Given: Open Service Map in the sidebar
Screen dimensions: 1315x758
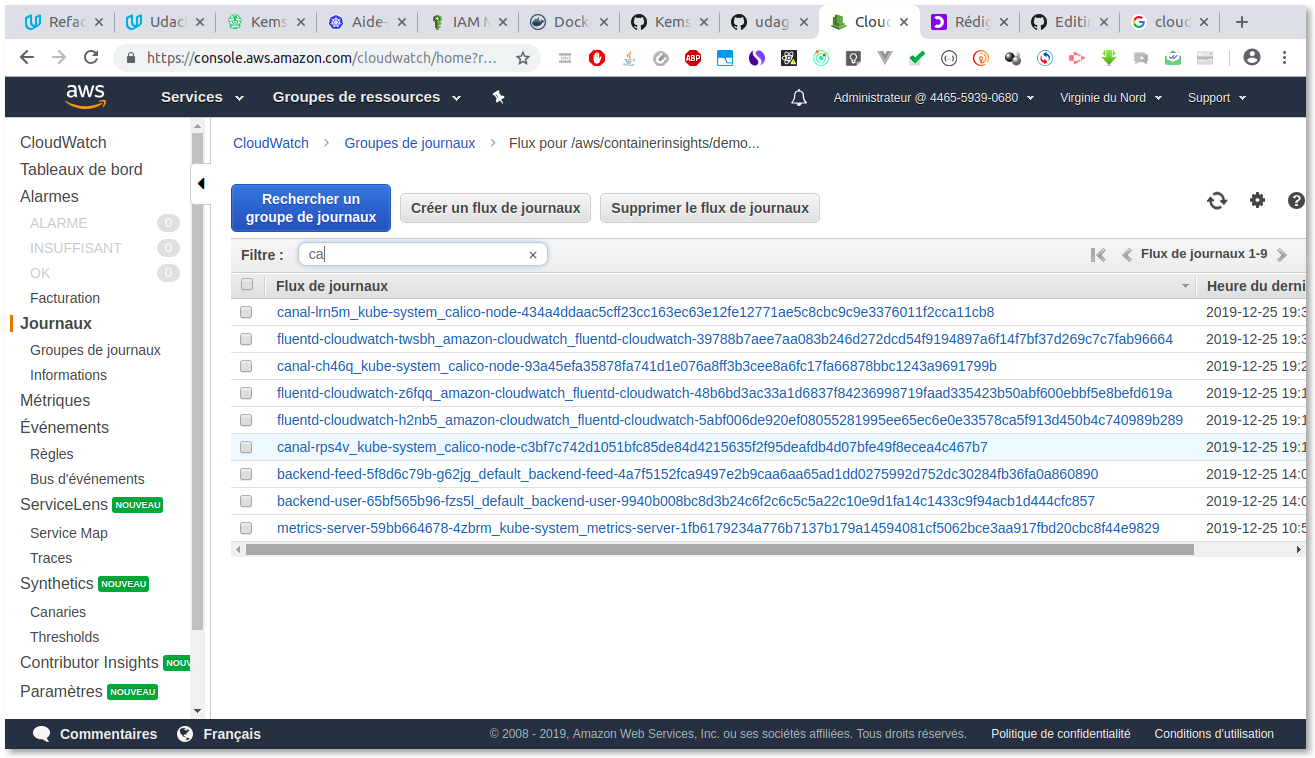Looking at the screenshot, I should 69,533.
